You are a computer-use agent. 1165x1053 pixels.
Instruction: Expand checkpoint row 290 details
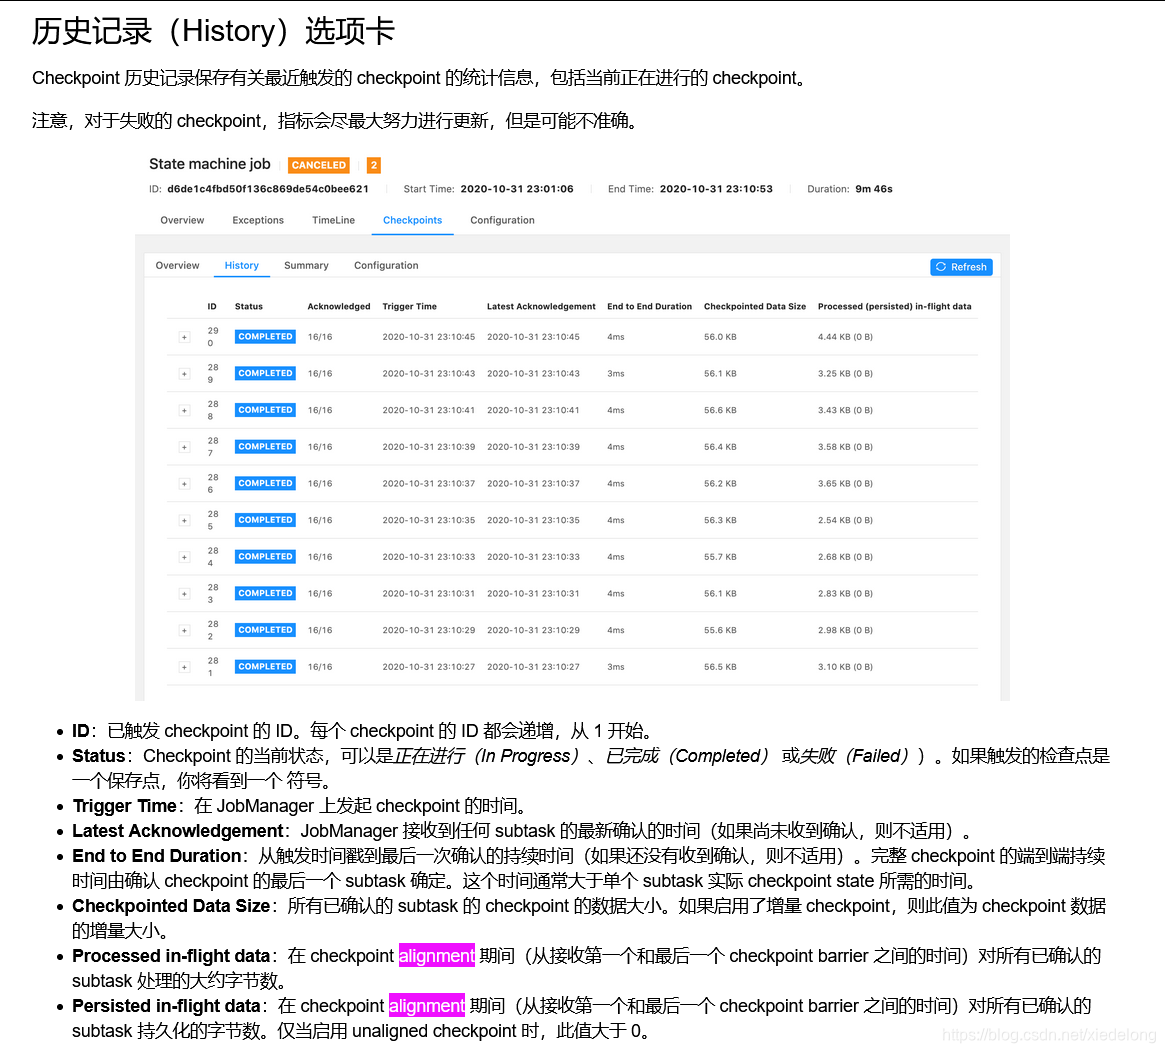[x=184, y=337]
